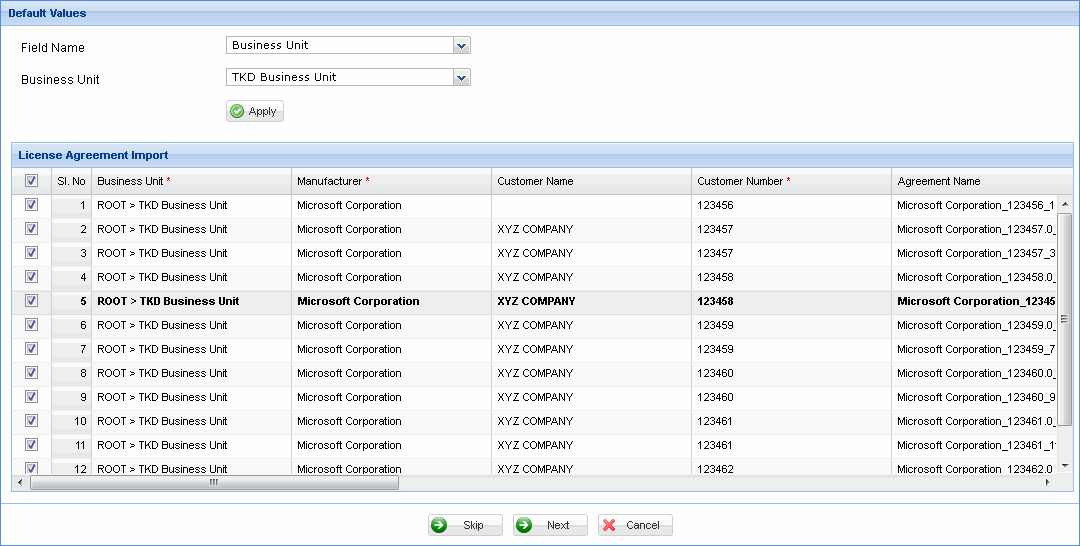Expand the Business Unit dropdown arrow
Viewport: 1080px width, 546px height.
point(461,77)
